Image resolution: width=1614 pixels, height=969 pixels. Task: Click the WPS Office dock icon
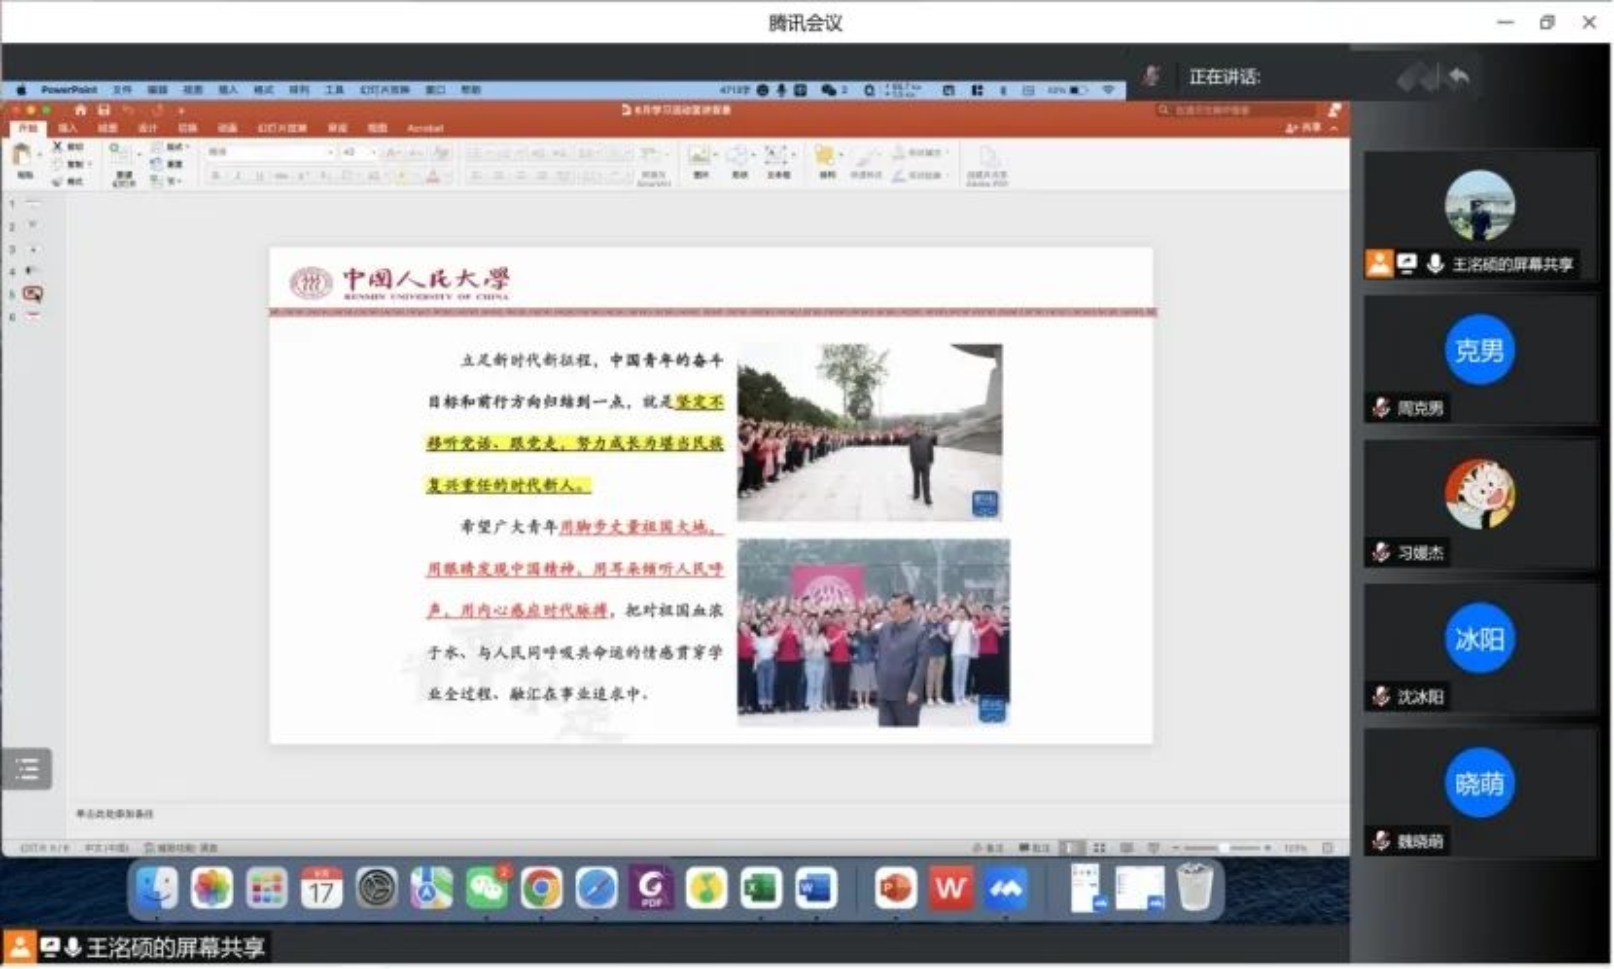coord(950,888)
